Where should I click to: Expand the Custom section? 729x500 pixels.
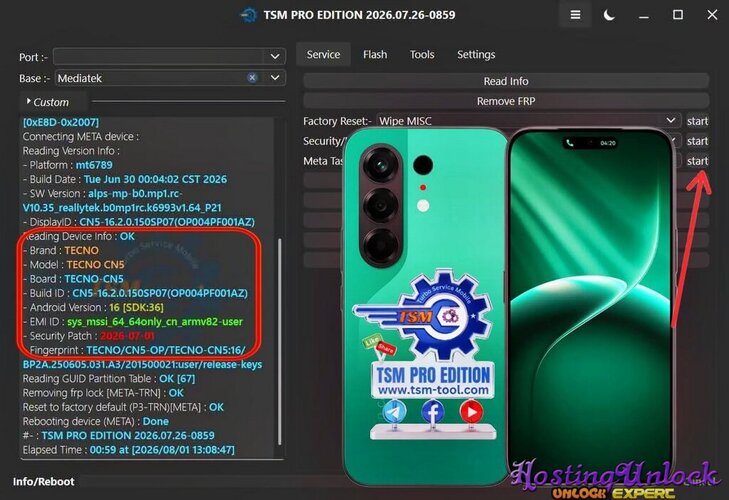click(x=47, y=102)
